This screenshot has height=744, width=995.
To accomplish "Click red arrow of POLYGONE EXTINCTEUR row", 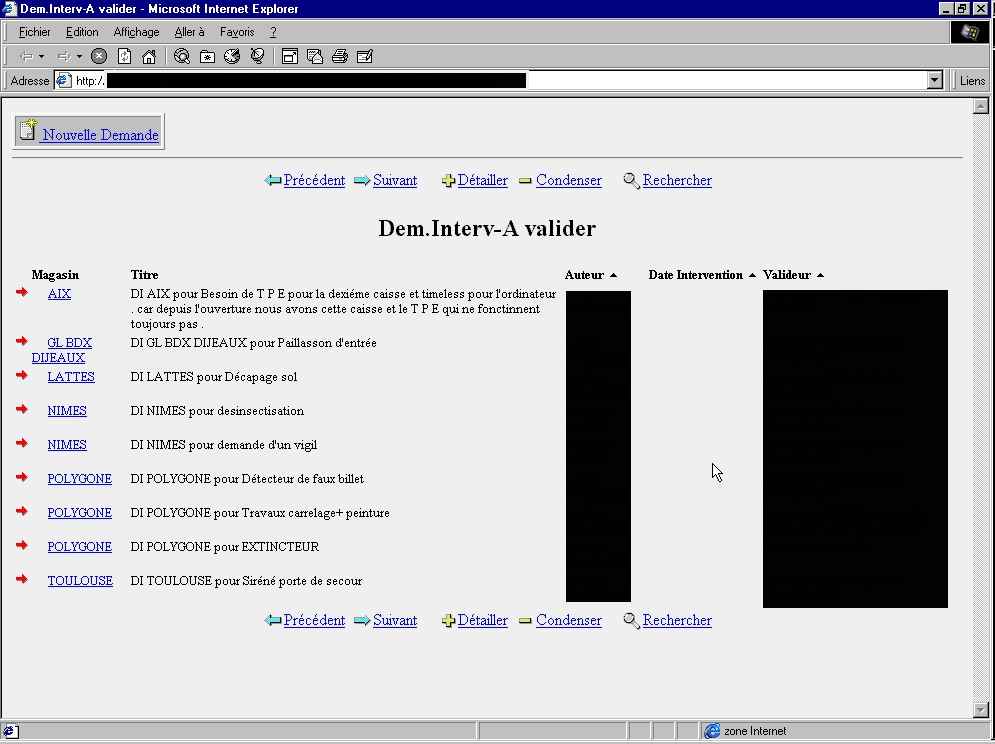I will tap(22, 545).
